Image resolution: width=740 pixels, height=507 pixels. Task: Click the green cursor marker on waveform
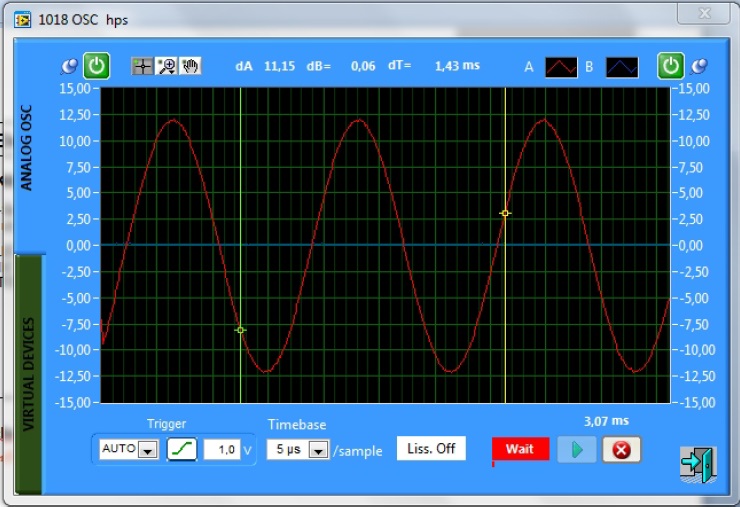tap(240, 330)
